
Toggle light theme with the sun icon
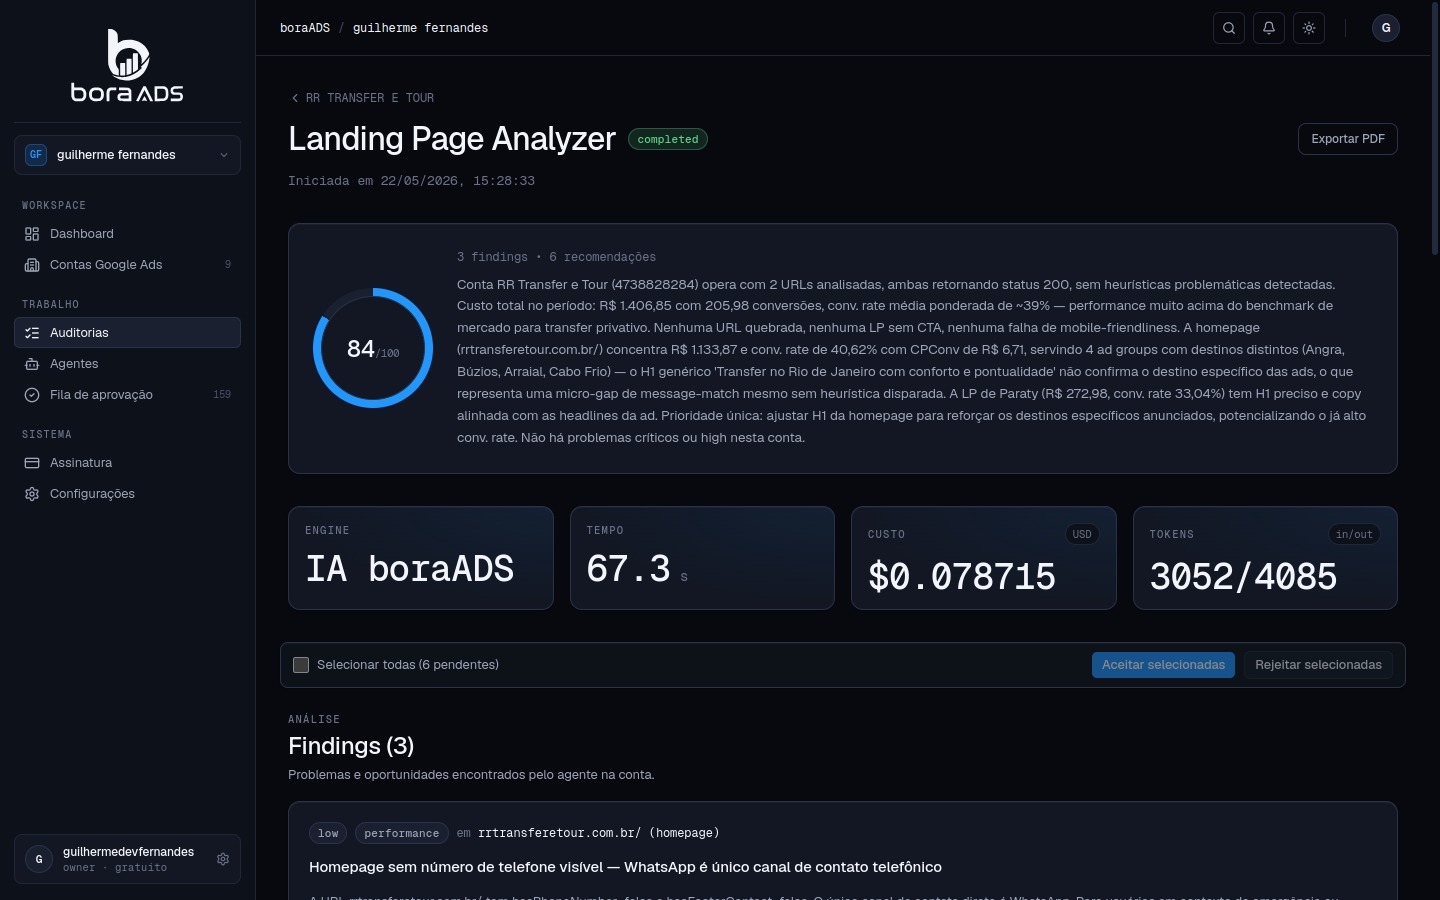coord(1309,28)
